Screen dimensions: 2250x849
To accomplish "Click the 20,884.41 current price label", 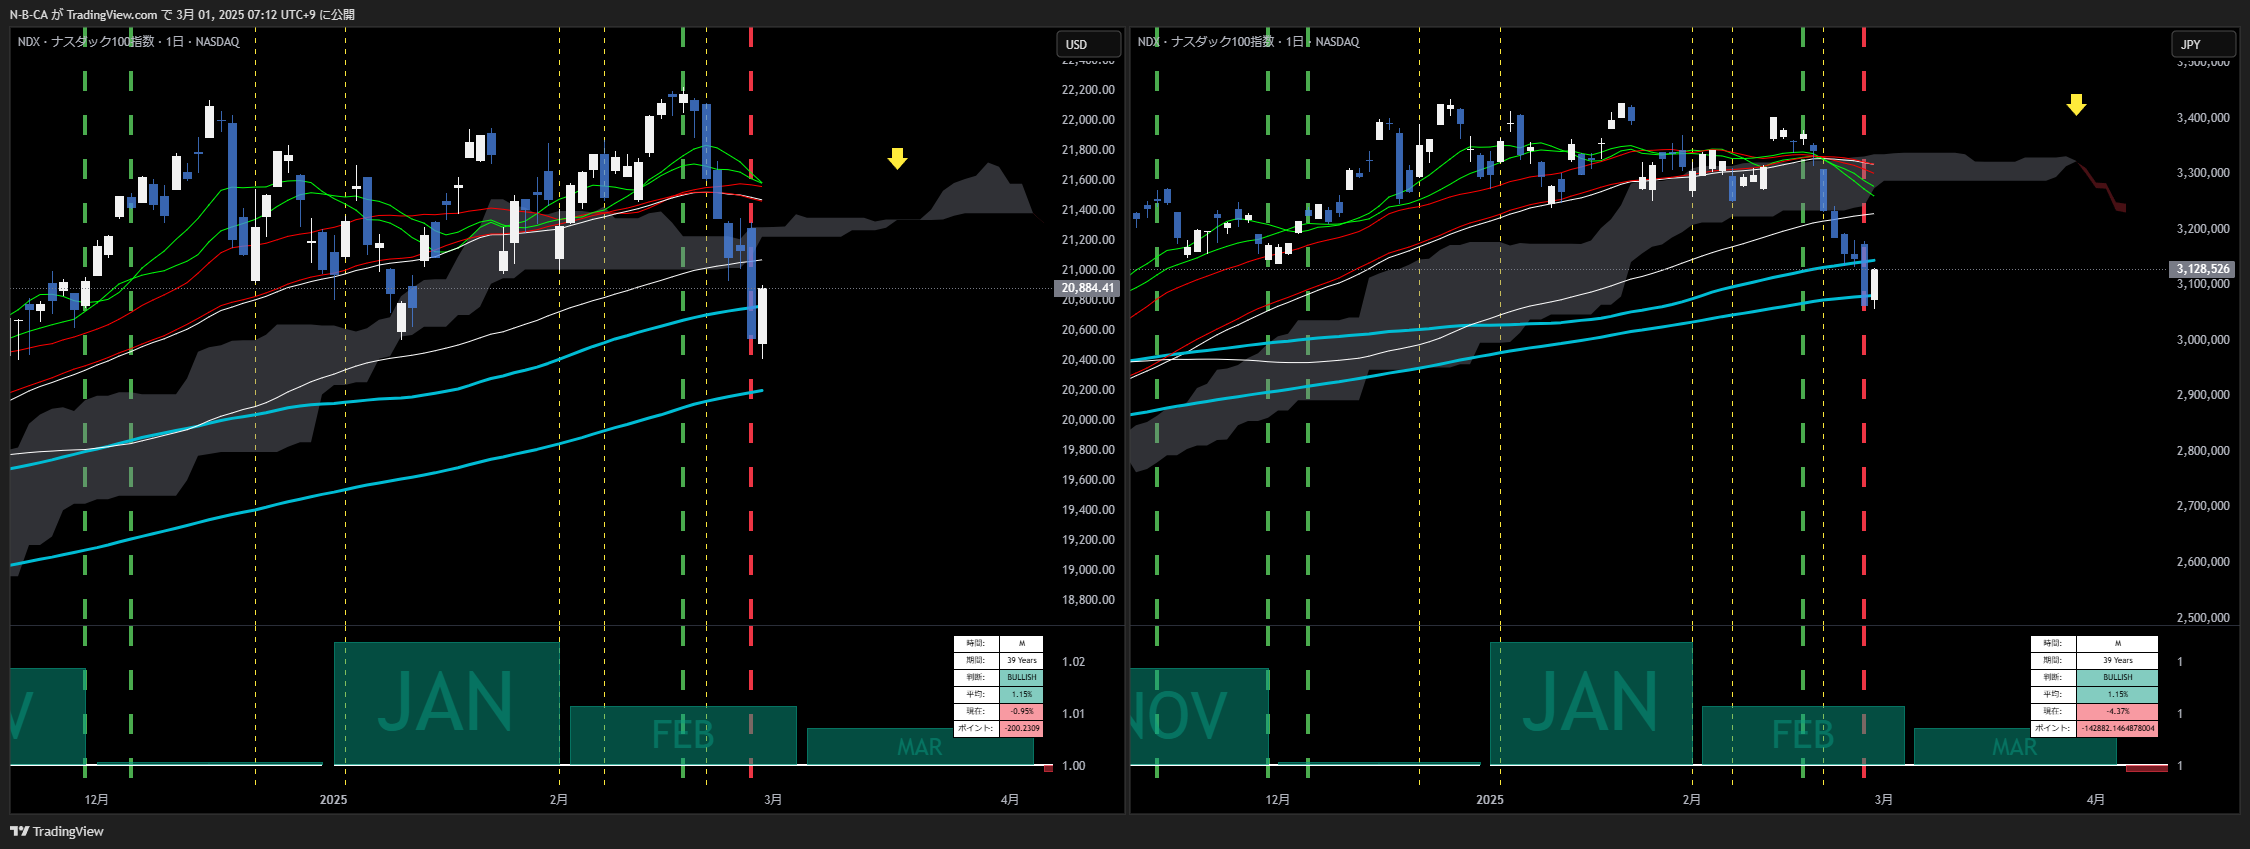I will tap(1086, 288).
